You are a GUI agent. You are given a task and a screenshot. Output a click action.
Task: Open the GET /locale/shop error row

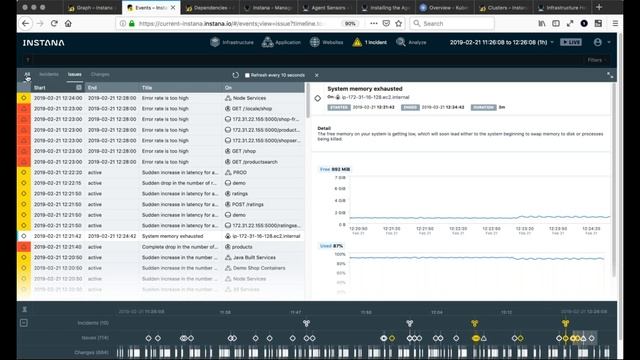(x=161, y=109)
